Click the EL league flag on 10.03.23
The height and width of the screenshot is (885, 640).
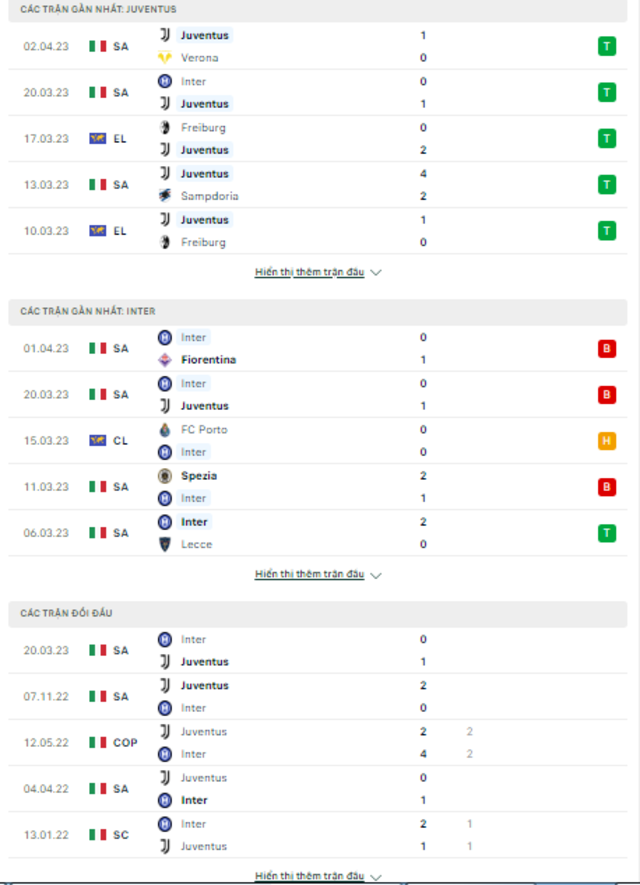(x=98, y=231)
